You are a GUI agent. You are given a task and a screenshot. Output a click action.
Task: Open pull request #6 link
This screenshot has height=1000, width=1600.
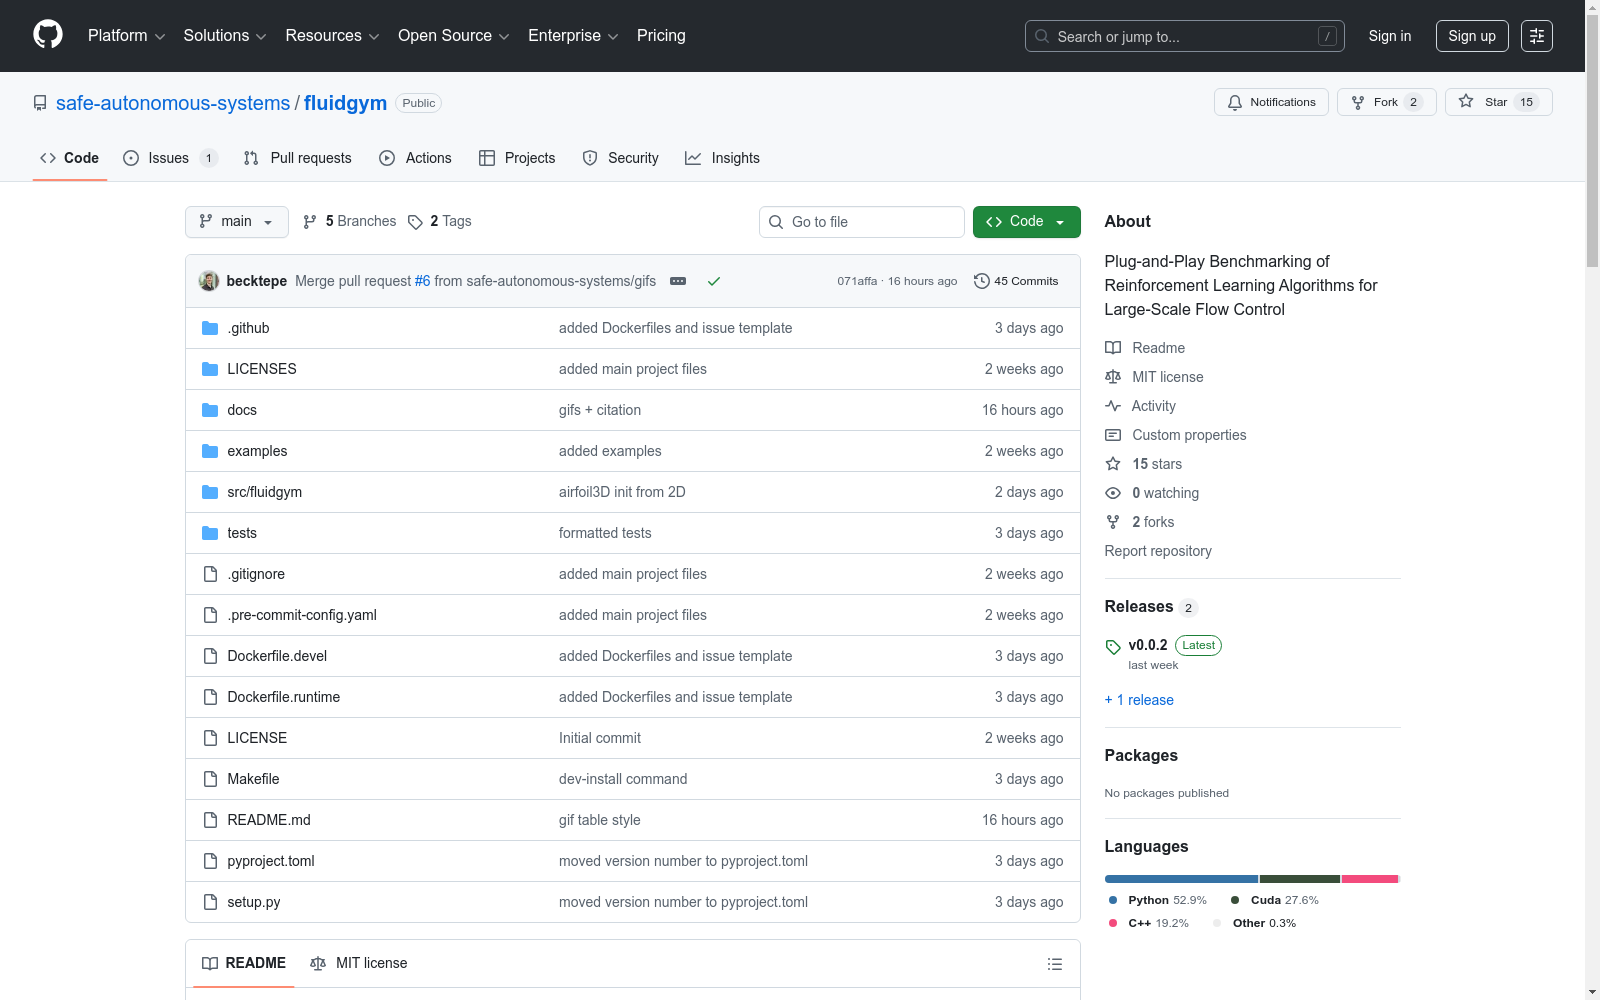point(422,281)
